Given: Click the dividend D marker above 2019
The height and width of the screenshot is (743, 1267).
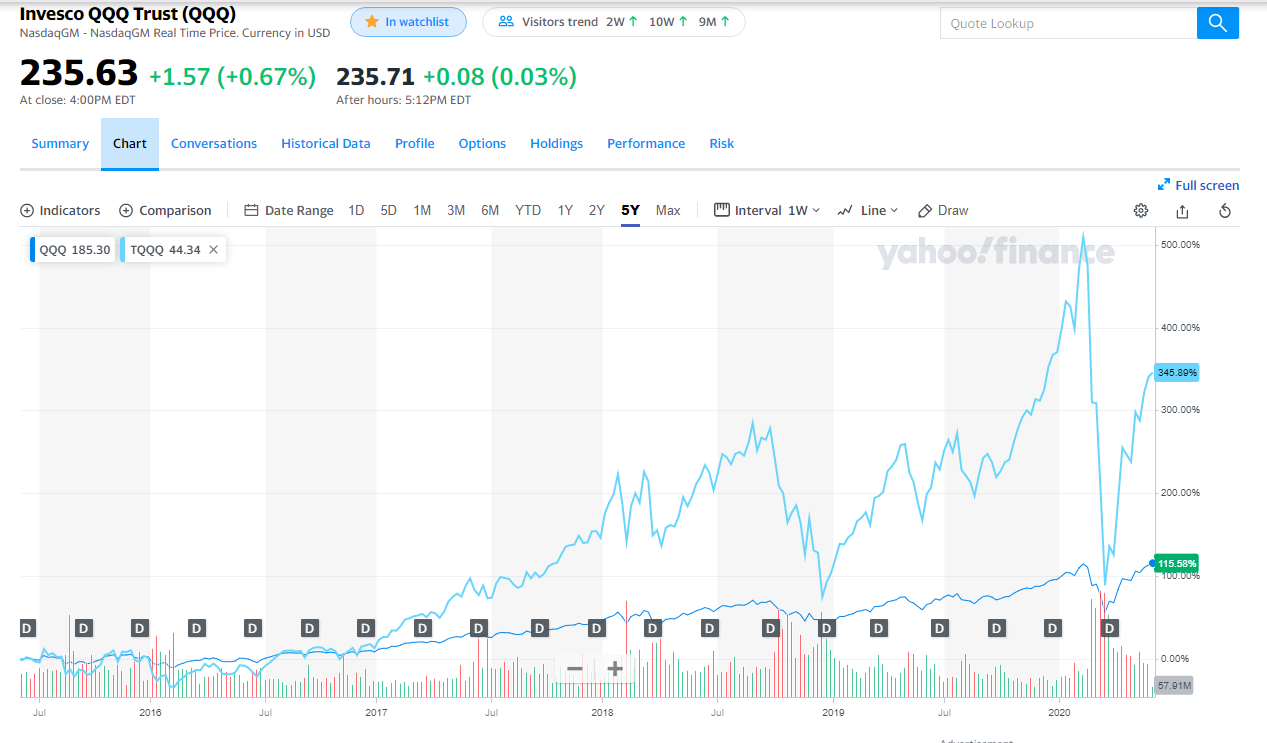Looking at the screenshot, I should [827, 628].
